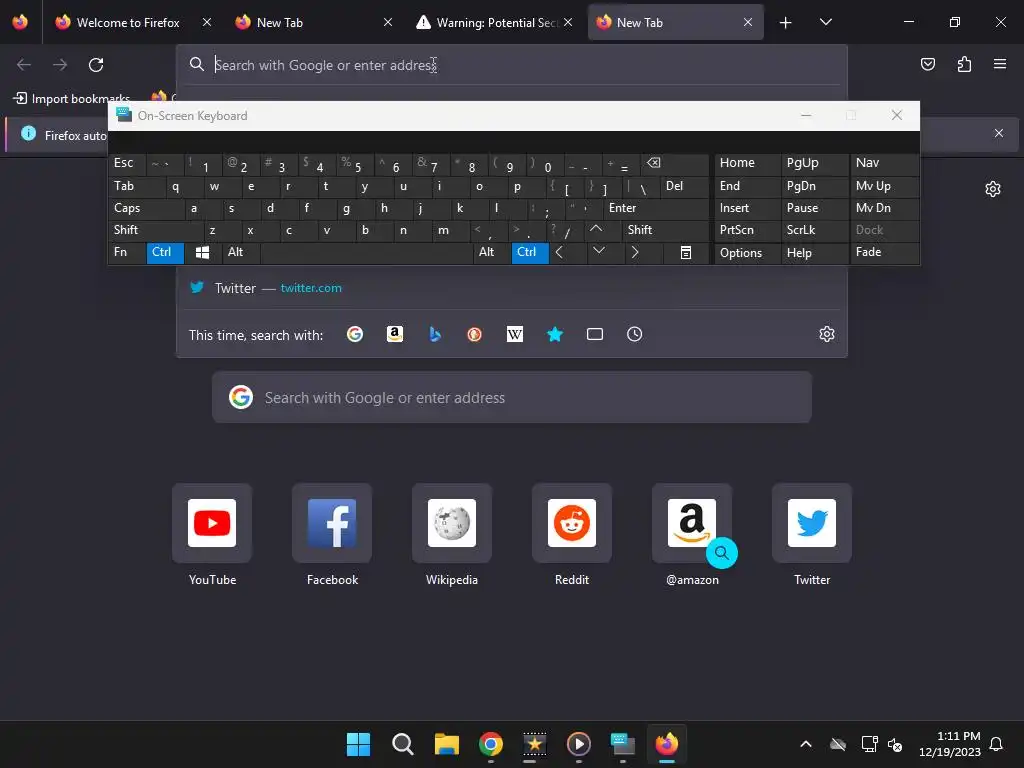
Task: Open the clock and date panel
Action: (950, 744)
